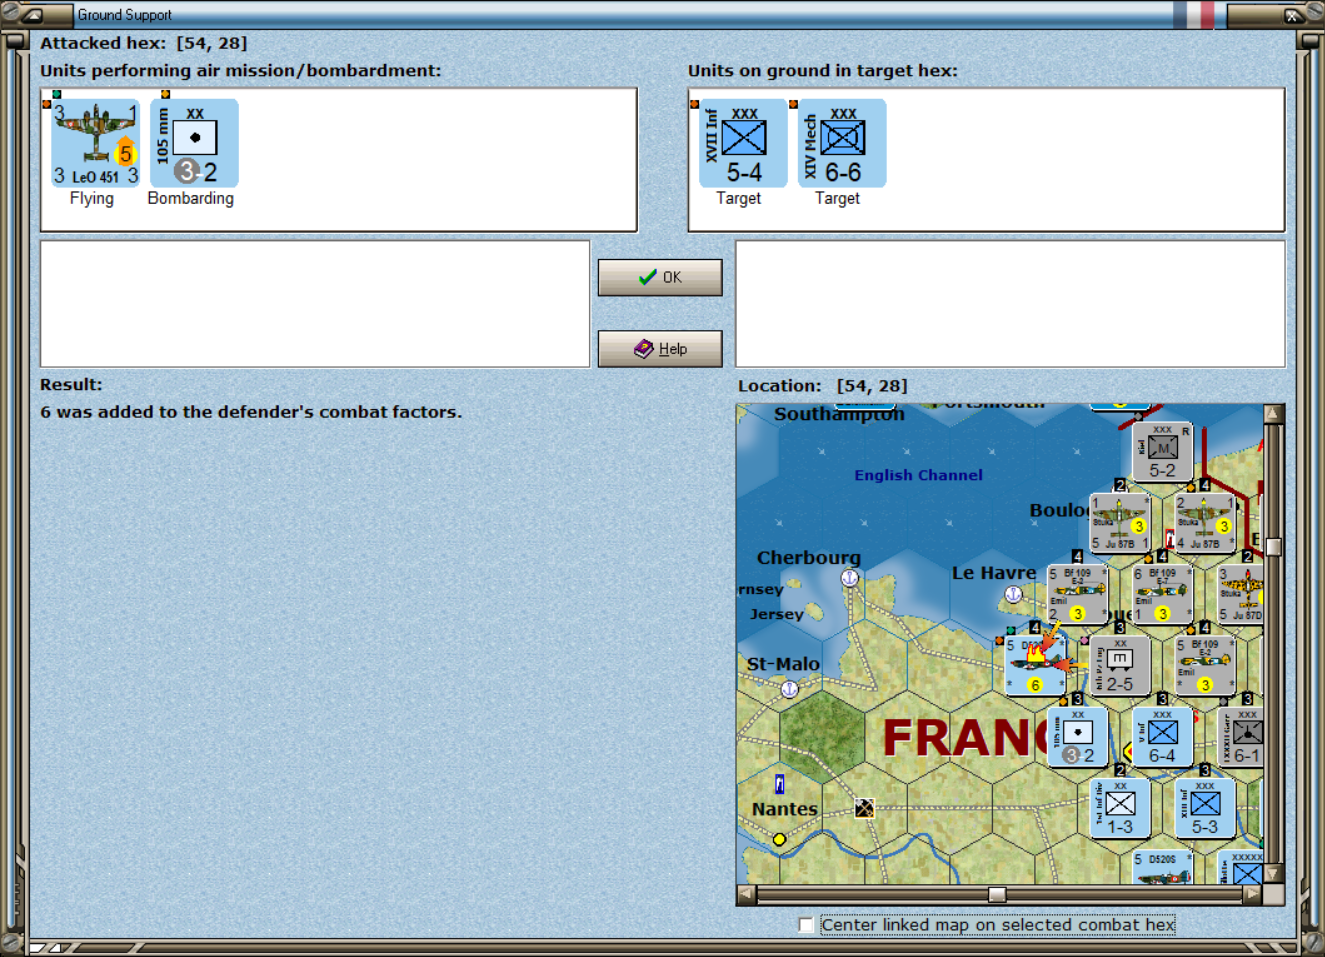Click the map vertical scrollbar down arrow

1274,874
